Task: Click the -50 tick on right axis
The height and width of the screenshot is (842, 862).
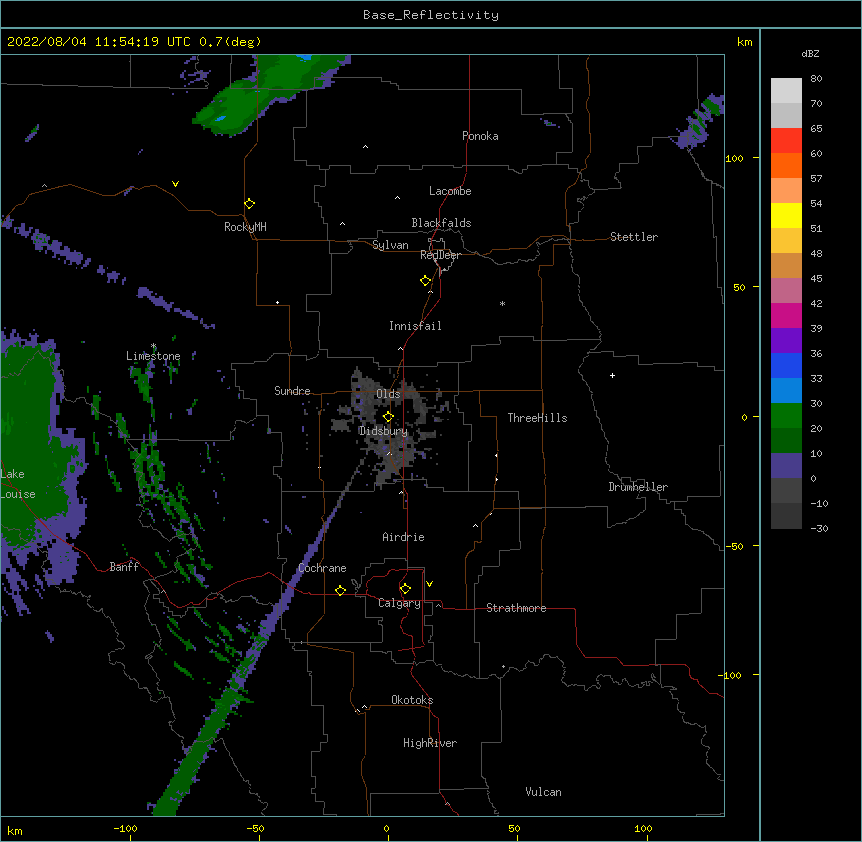Action: pyautogui.click(x=734, y=546)
